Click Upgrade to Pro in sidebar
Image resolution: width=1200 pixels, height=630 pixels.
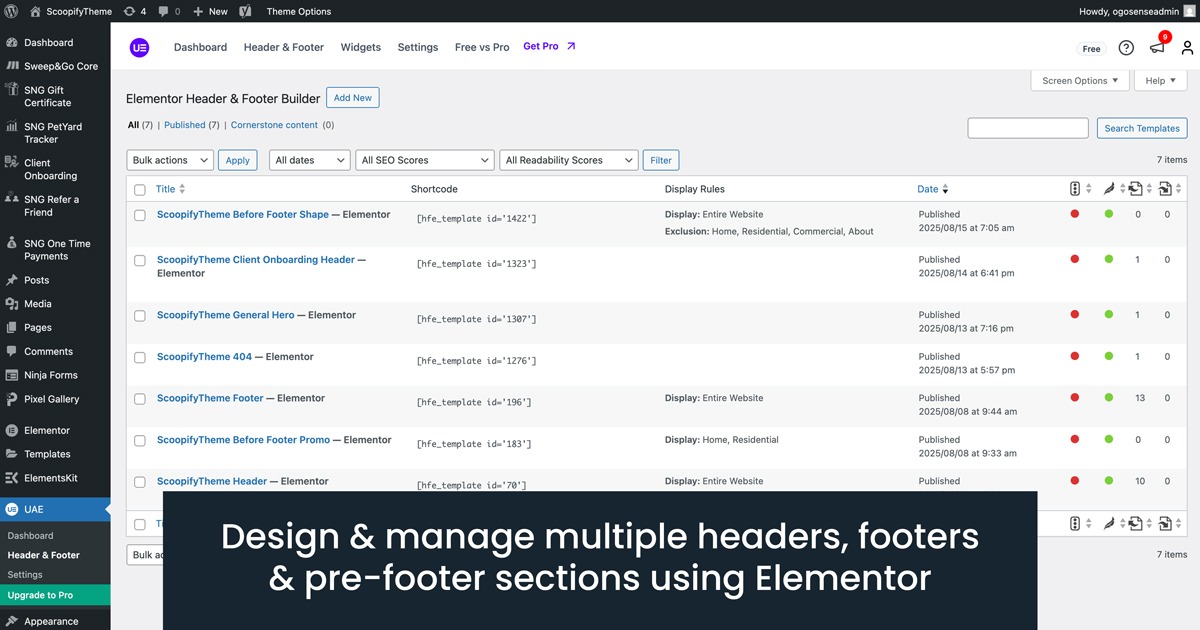(x=55, y=596)
